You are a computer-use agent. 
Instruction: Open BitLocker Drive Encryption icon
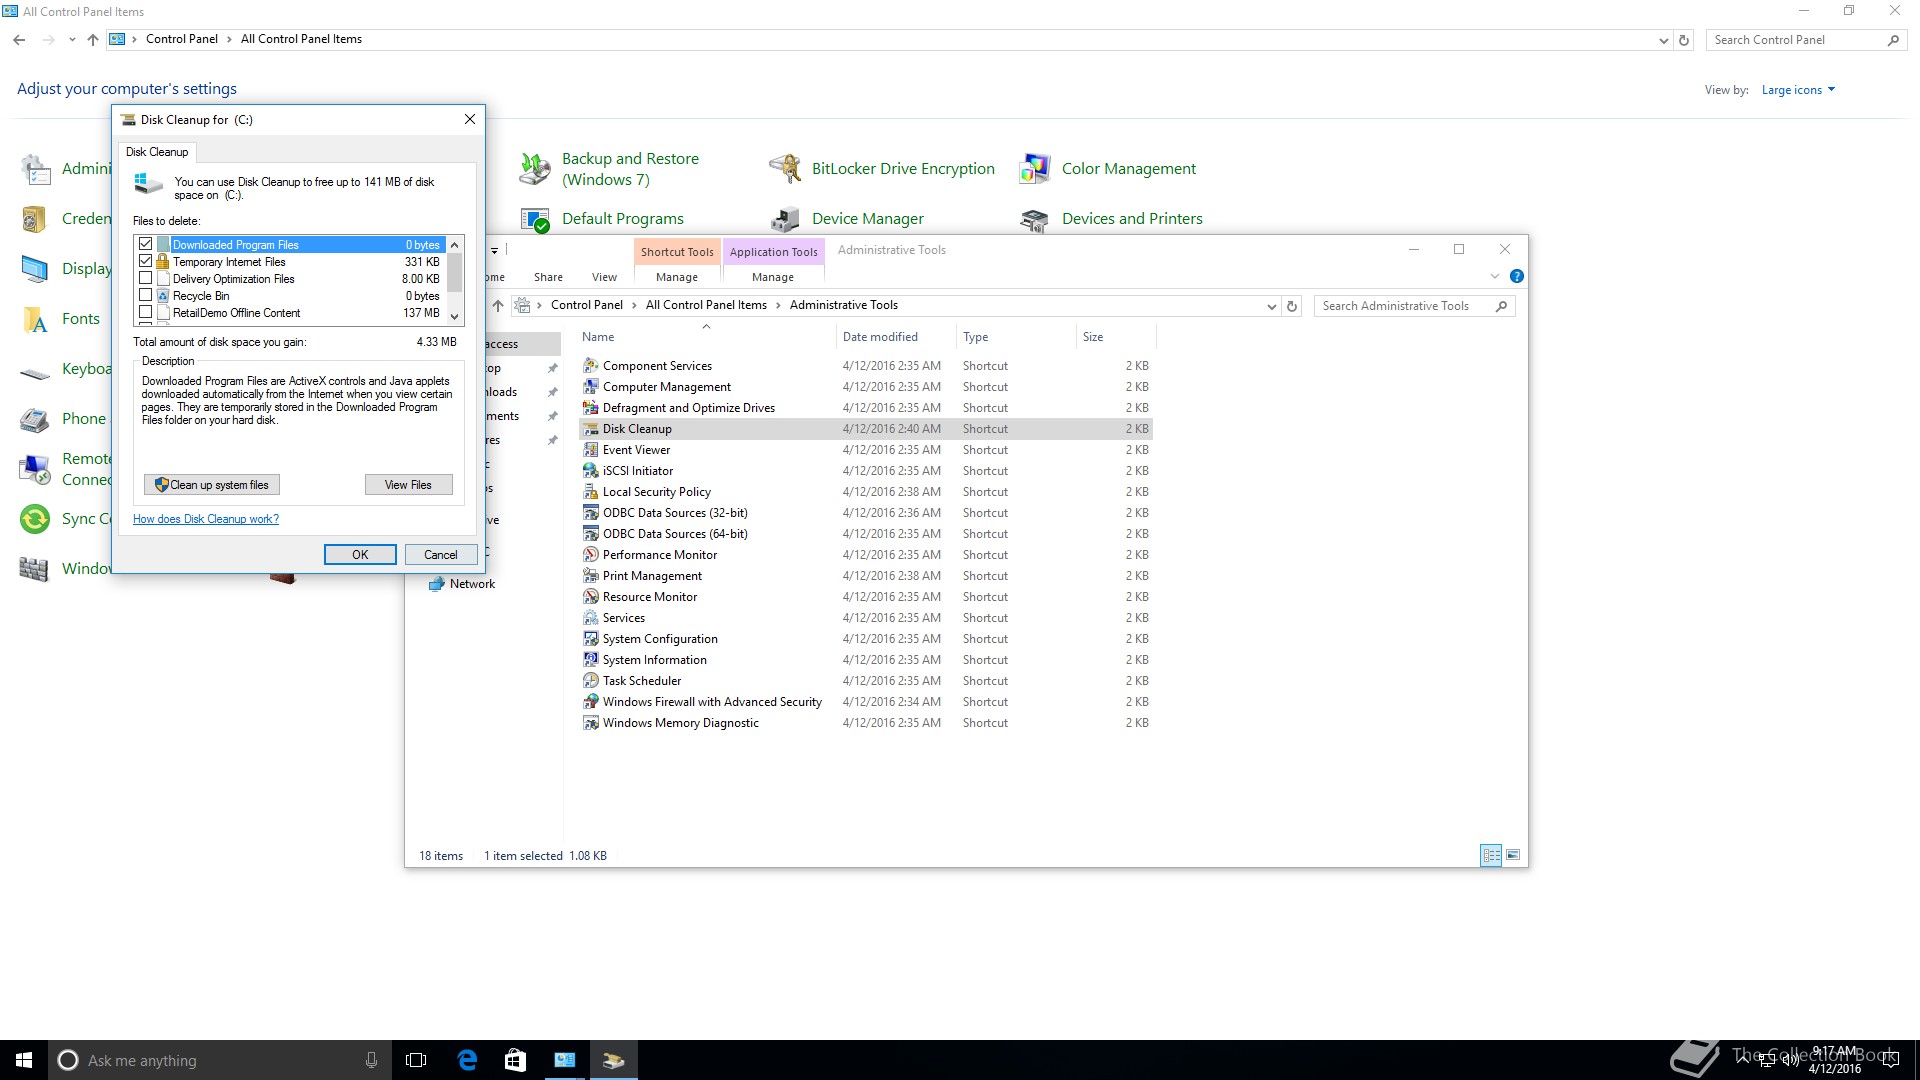point(785,169)
